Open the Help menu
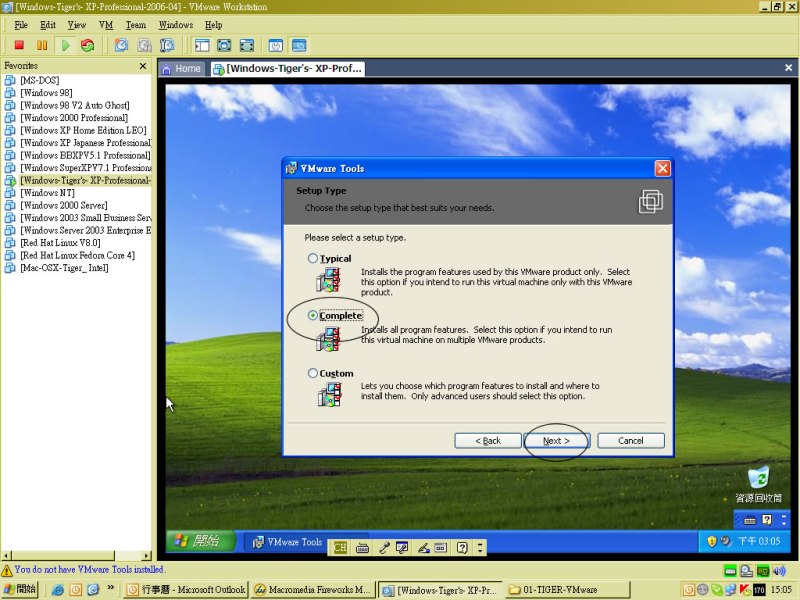Viewport: 800px width, 600px height. click(213, 25)
